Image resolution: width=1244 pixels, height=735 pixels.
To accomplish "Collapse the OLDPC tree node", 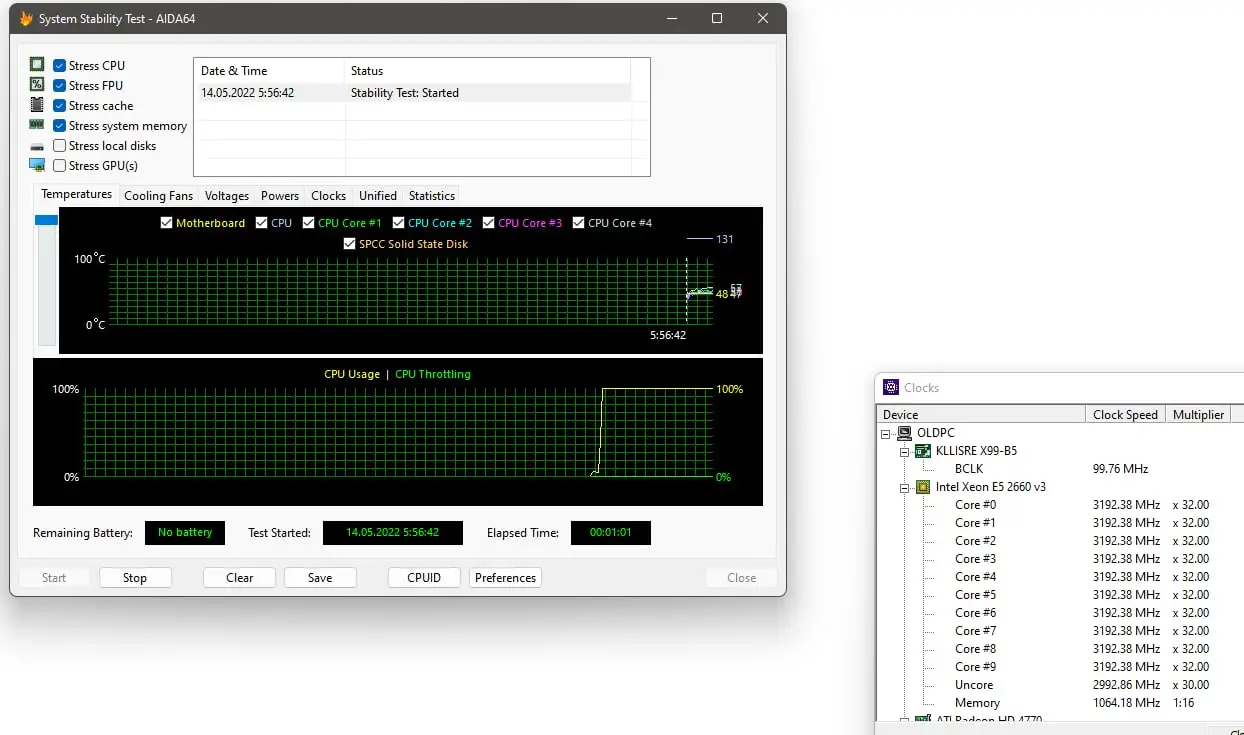I will 885,433.
